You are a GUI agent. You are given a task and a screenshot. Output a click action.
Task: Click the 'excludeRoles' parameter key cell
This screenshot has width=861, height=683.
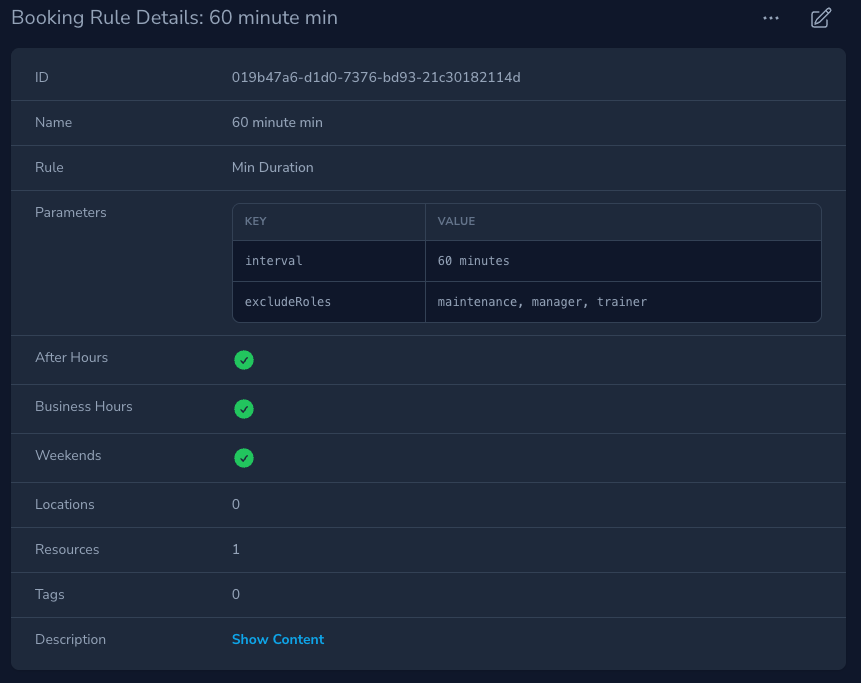pyautogui.click(x=329, y=302)
